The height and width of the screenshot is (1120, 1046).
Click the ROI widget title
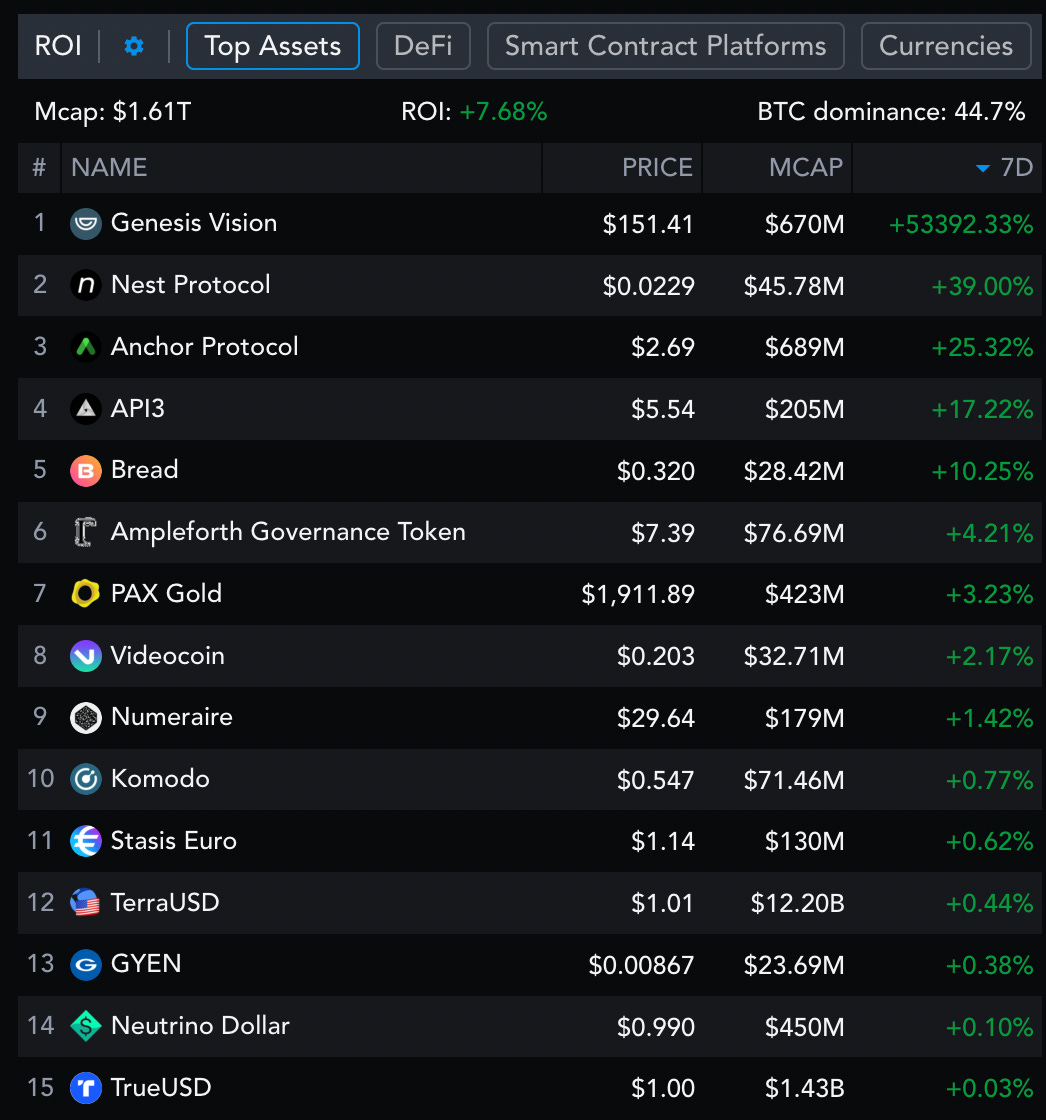tap(58, 46)
